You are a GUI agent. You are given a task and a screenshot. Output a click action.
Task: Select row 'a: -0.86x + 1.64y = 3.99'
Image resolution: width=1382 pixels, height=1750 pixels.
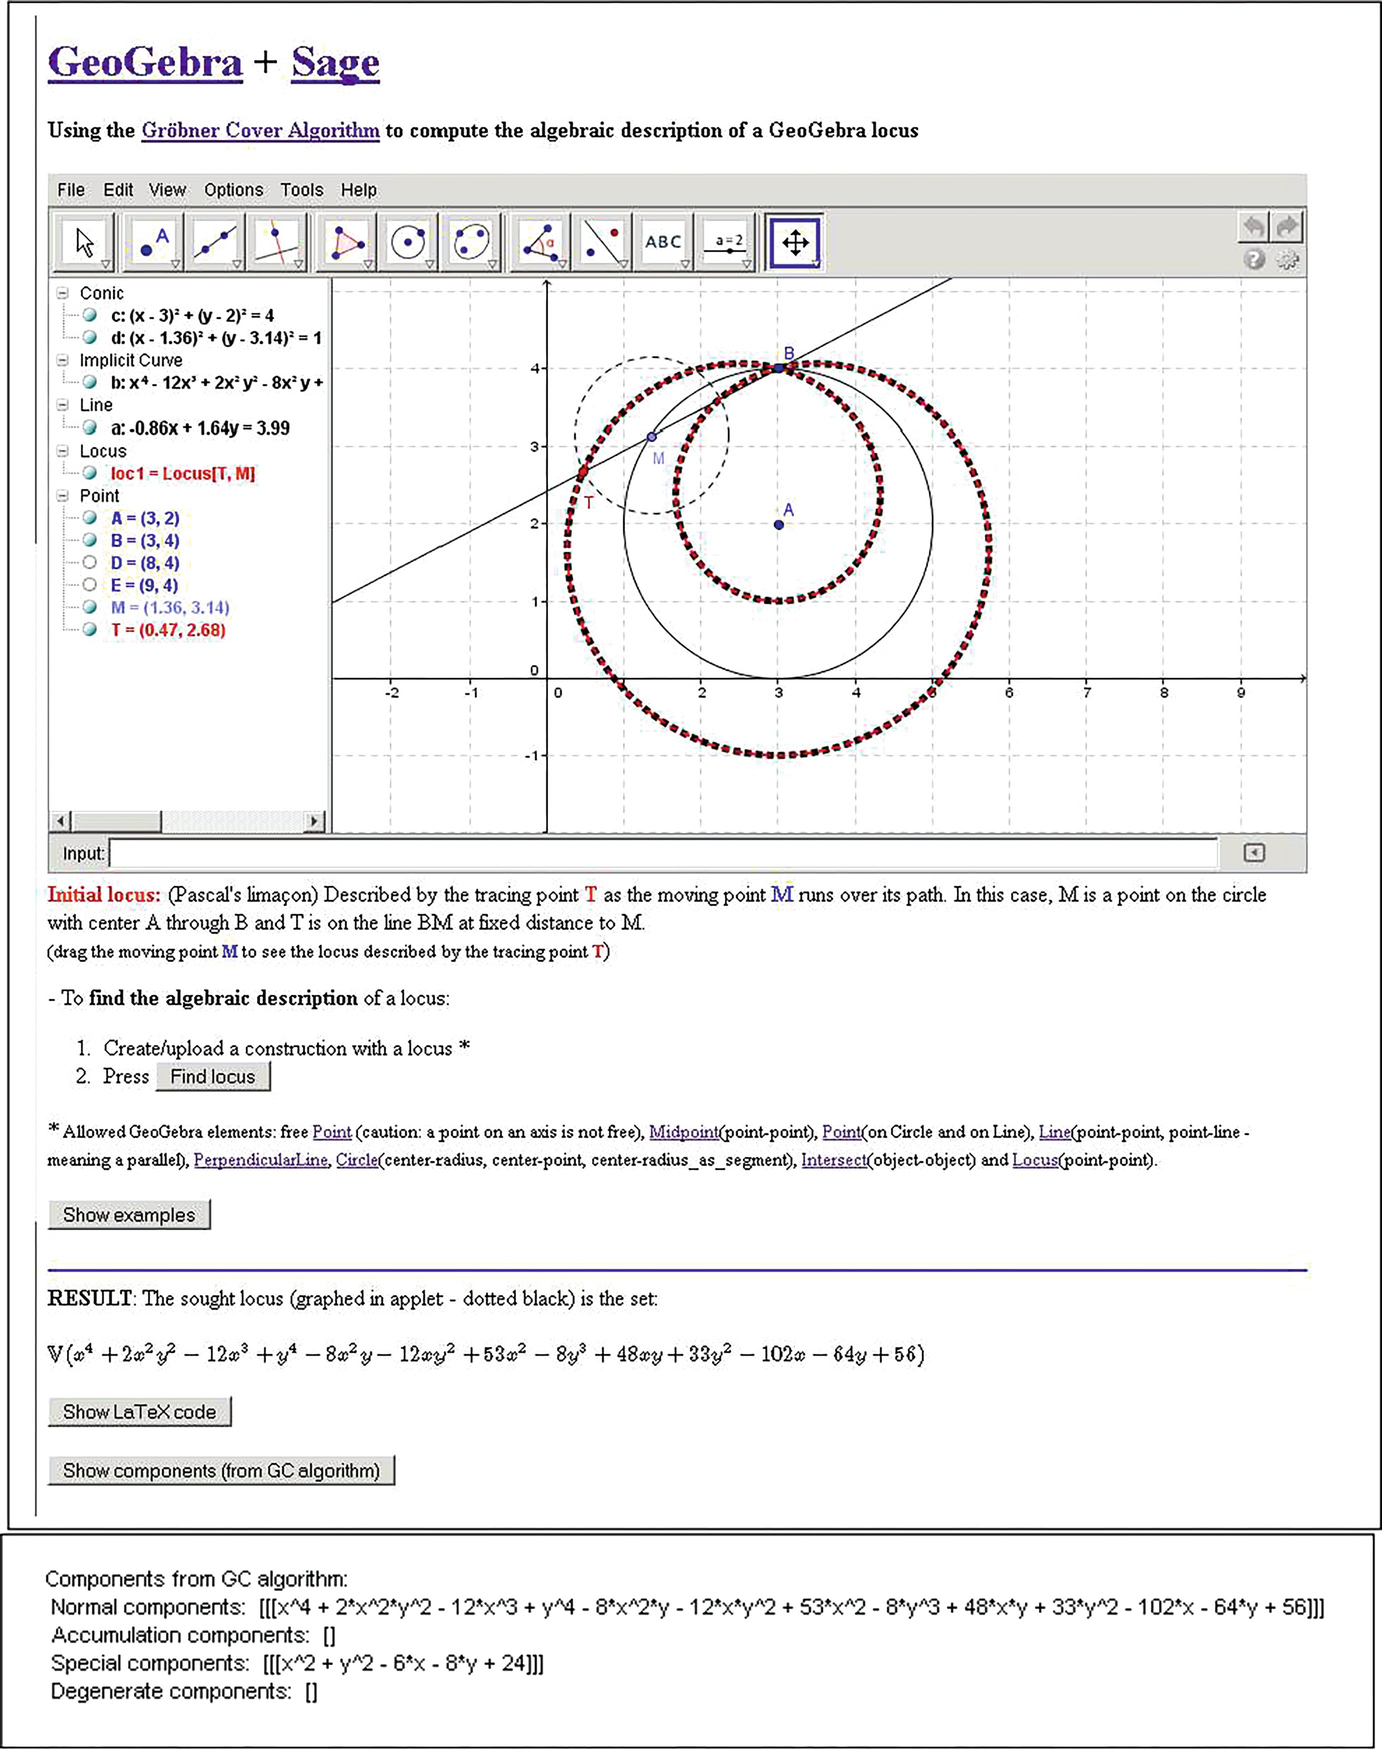200,428
